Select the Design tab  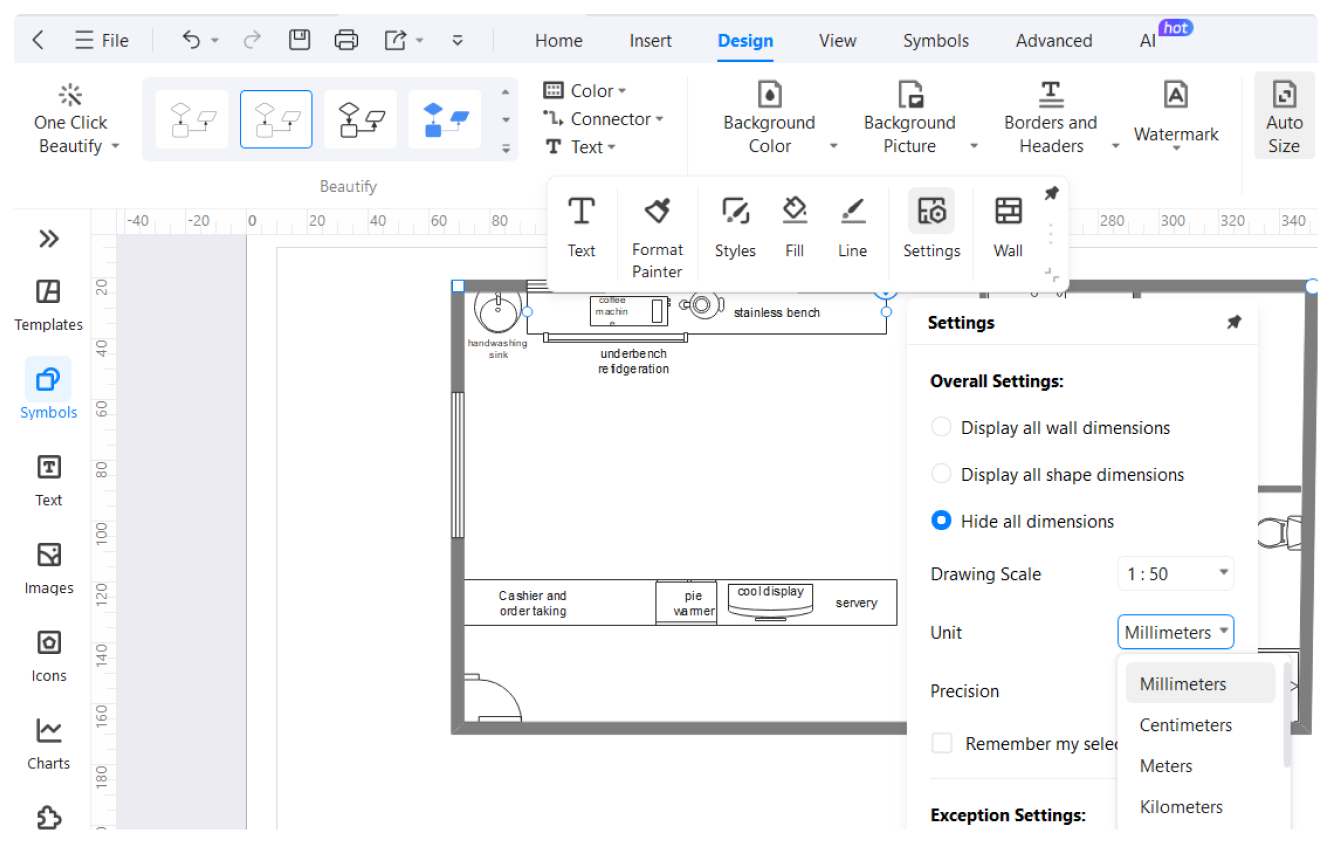point(745,40)
